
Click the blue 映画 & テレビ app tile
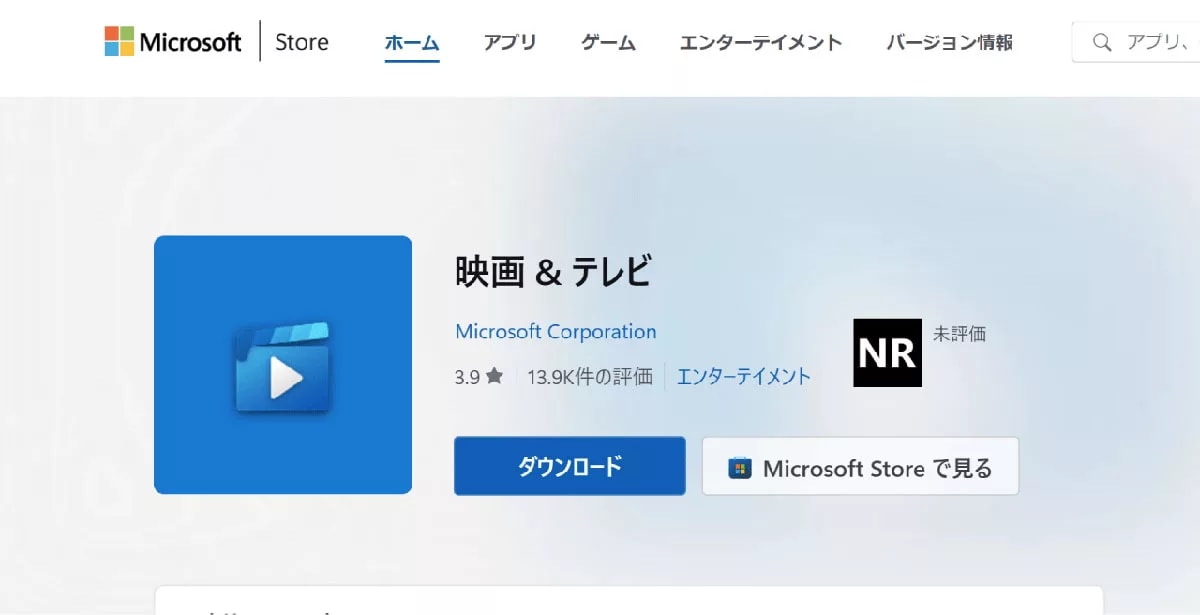click(283, 365)
